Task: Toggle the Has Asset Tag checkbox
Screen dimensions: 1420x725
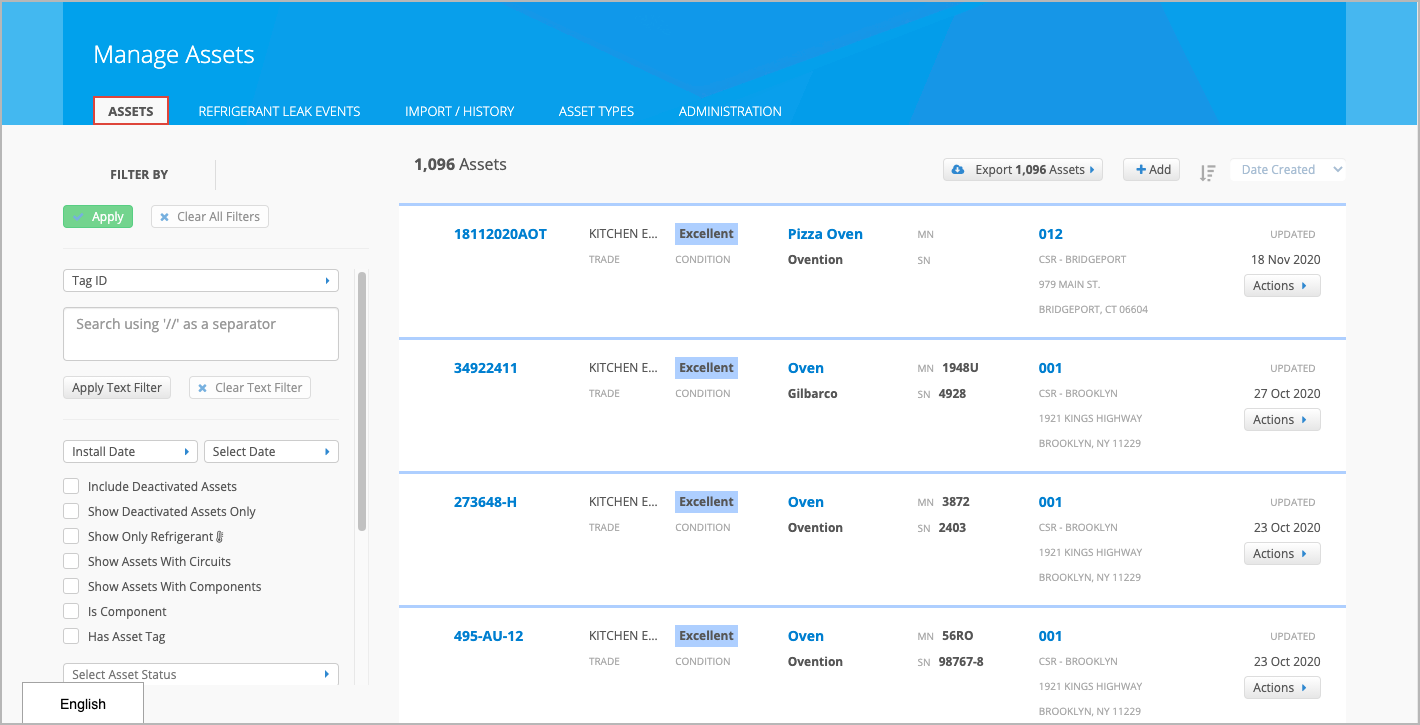Action: click(x=71, y=637)
